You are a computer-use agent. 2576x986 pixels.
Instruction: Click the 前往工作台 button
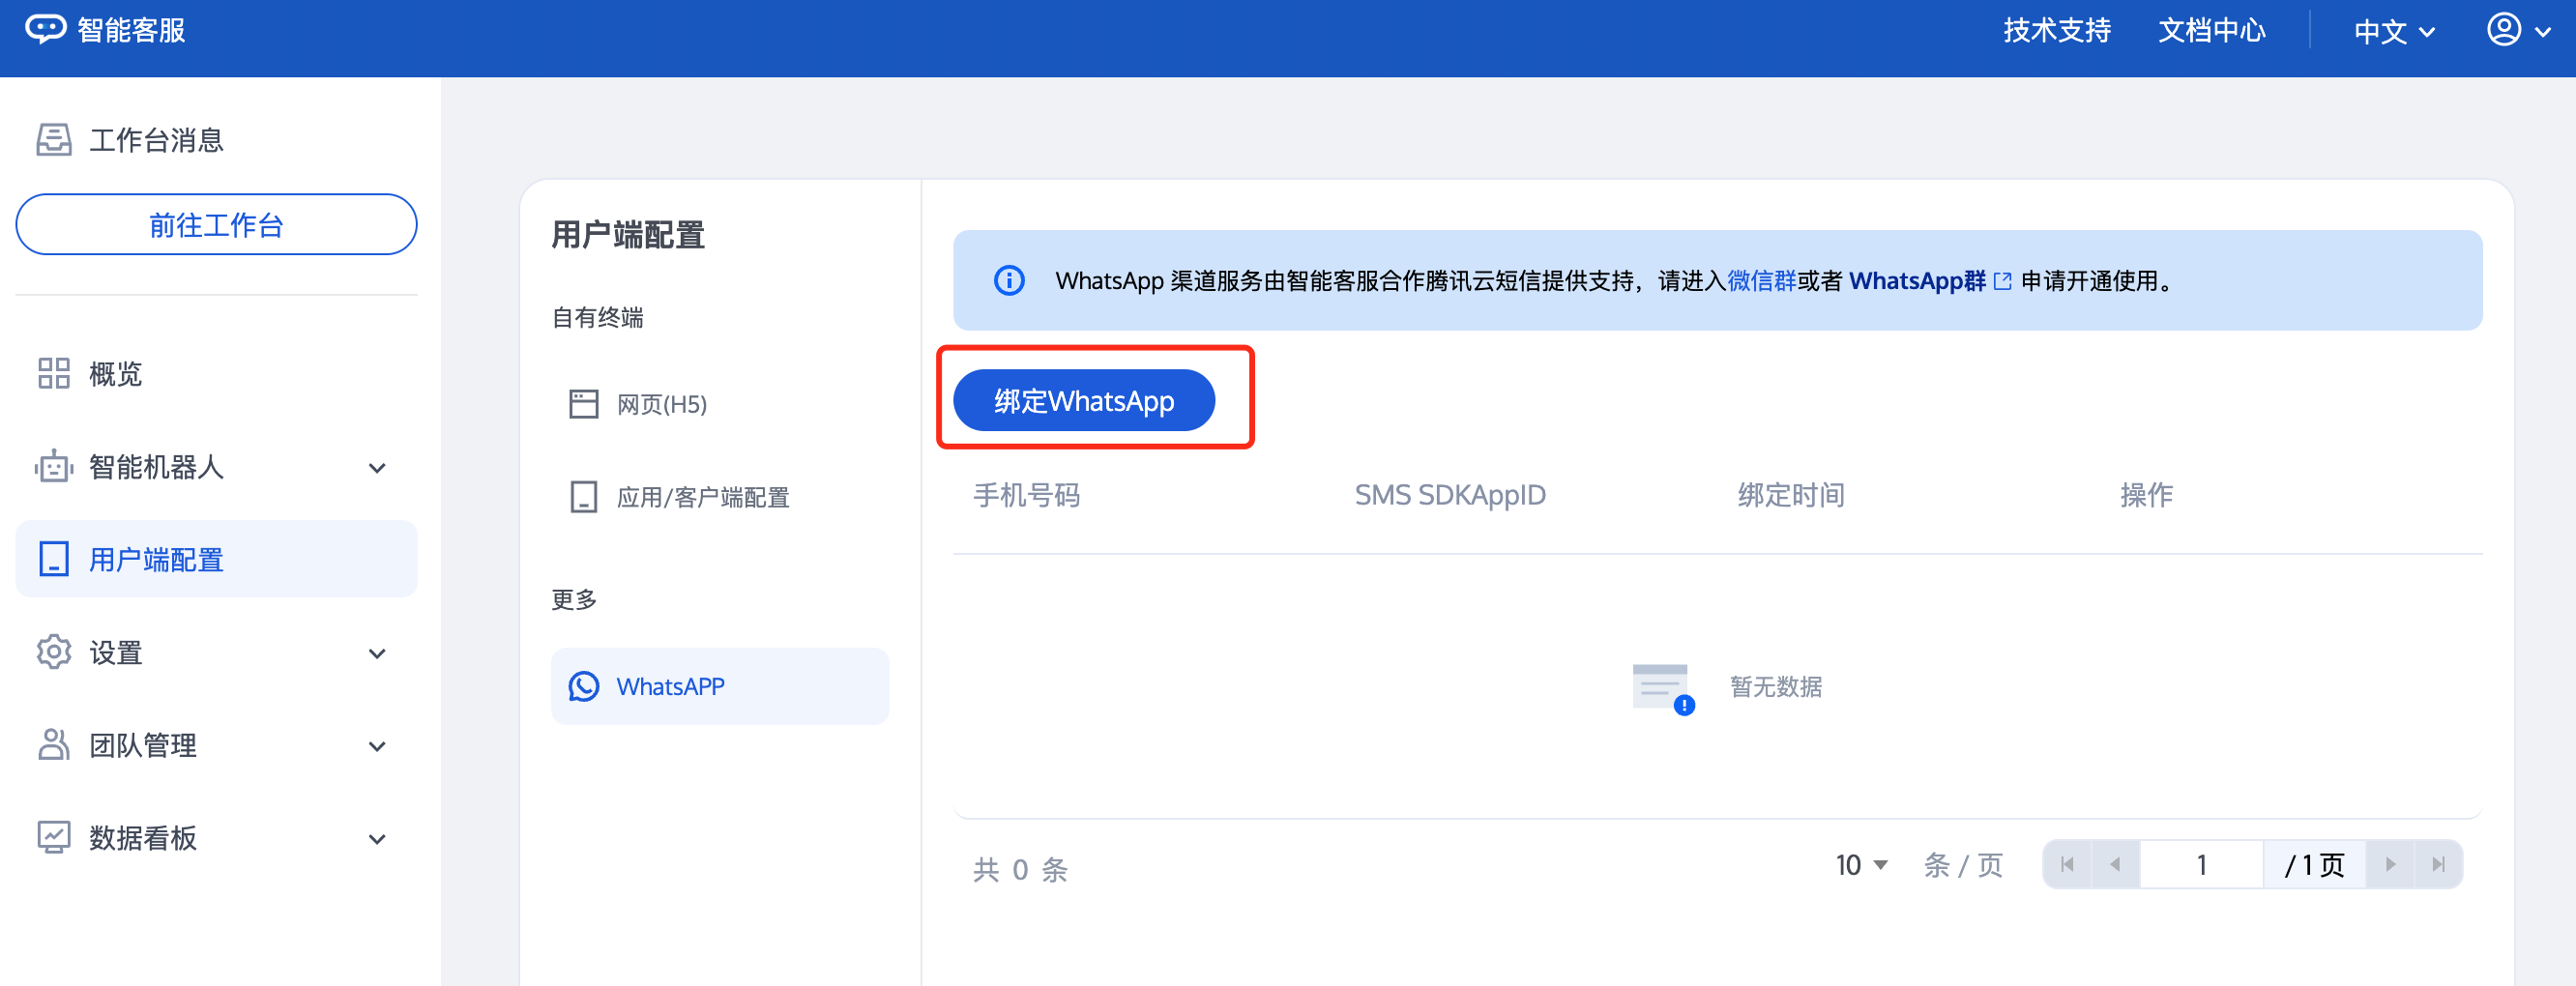click(x=216, y=225)
